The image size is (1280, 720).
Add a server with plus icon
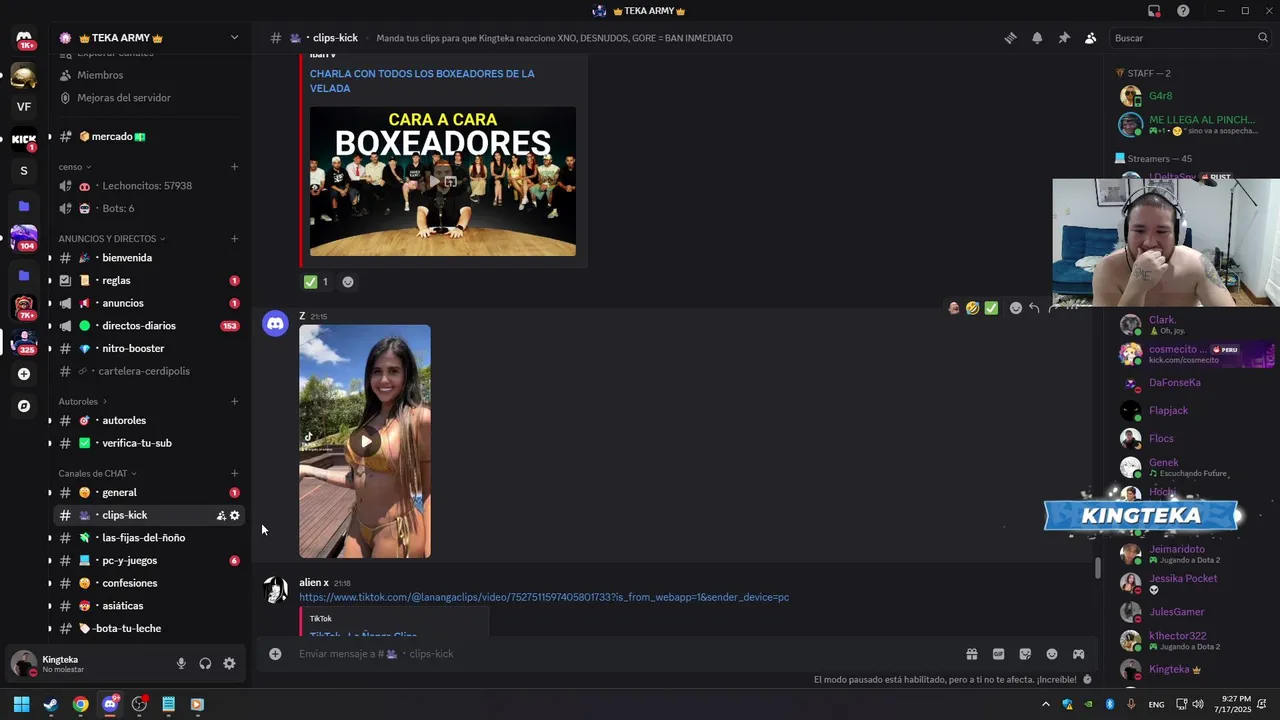24,374
